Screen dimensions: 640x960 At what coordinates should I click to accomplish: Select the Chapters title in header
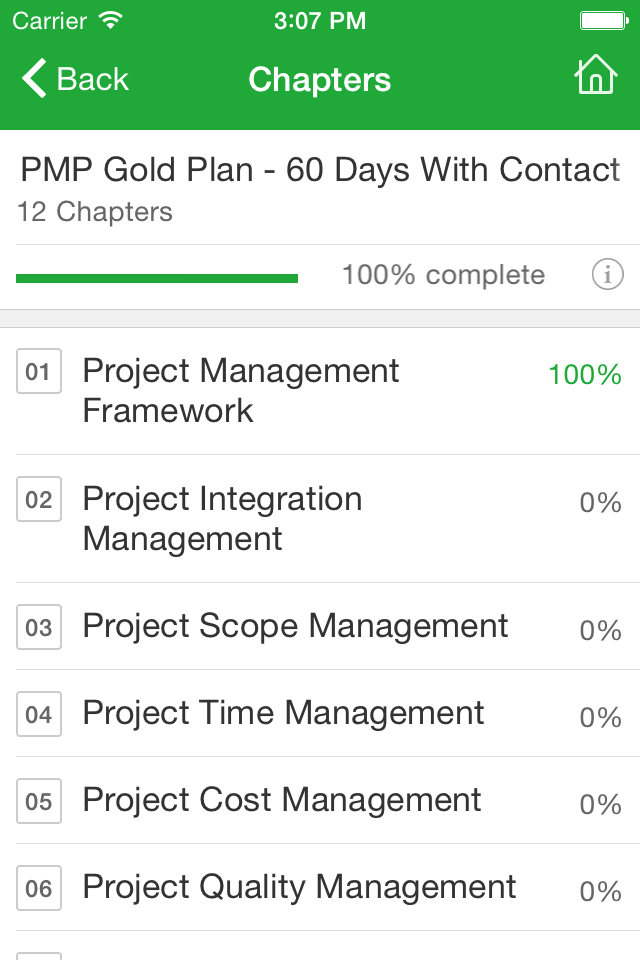[320, 80]
